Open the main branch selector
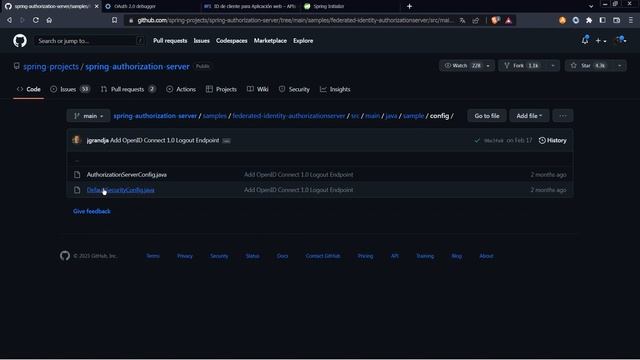The image size is (640, 360). coord(89,116)
